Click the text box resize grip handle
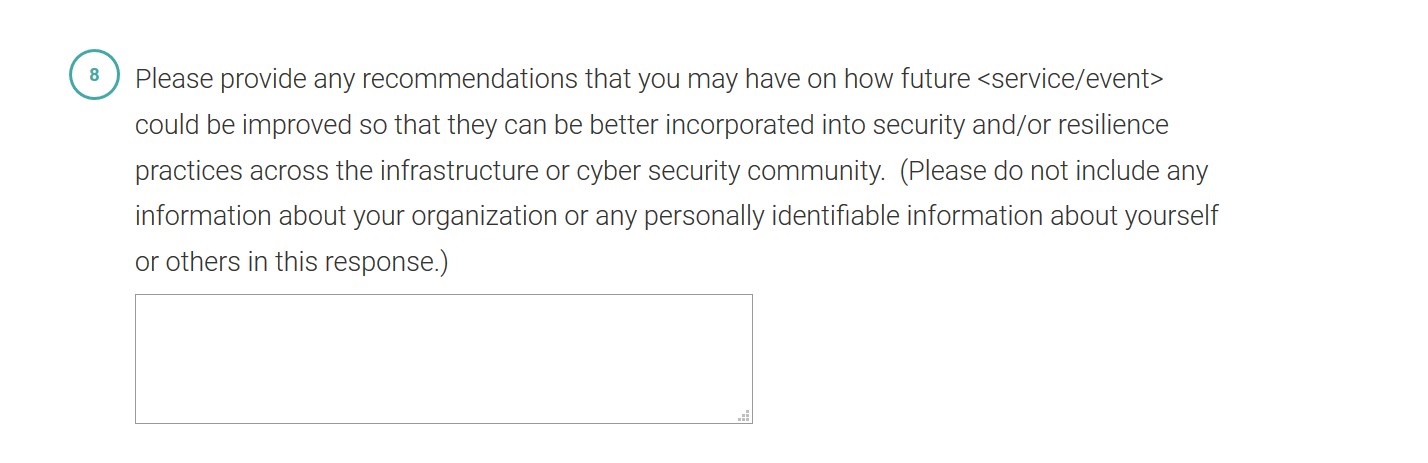This screenshot has height=463, width=1428. (x=744, y=415)
